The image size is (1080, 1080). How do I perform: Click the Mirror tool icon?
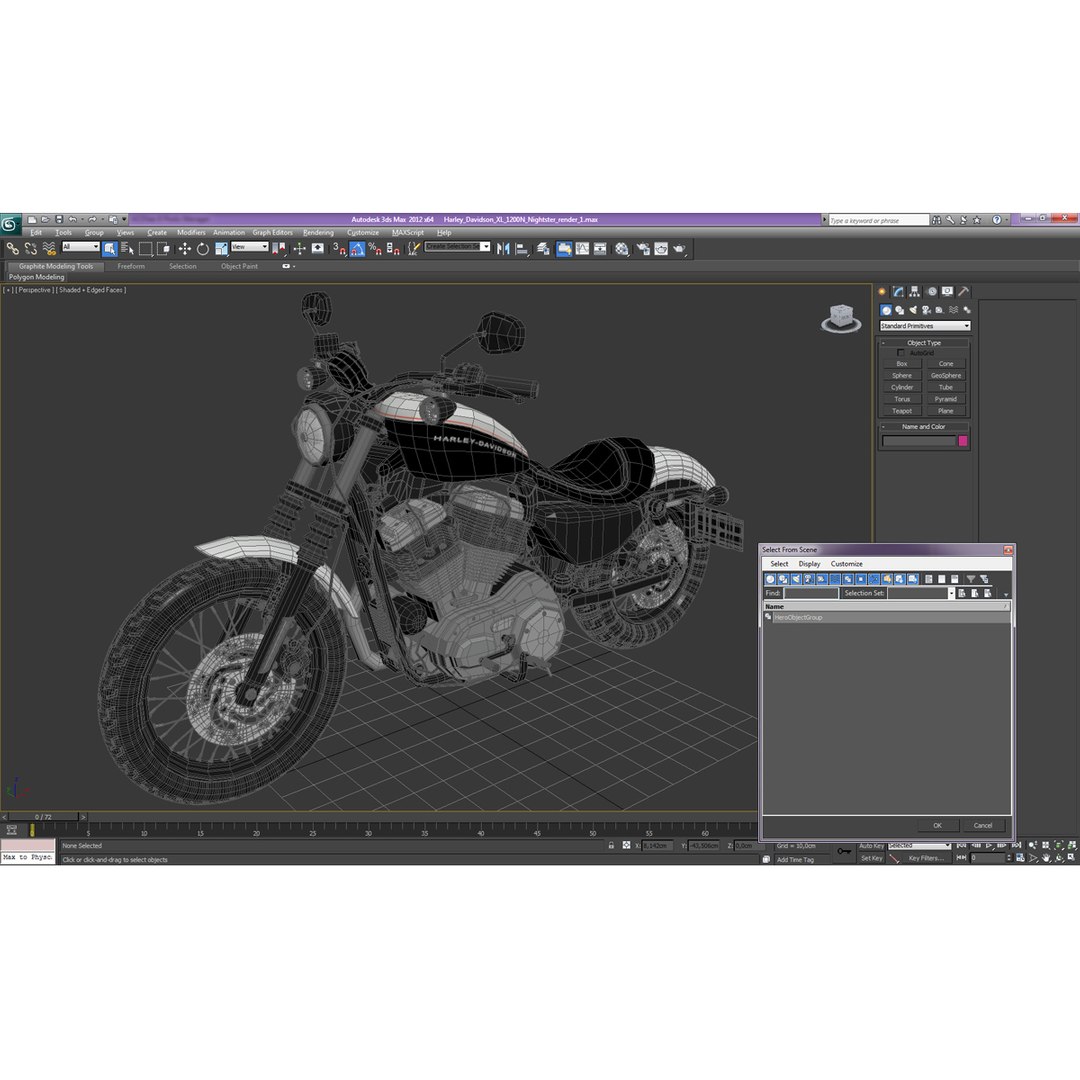503,249
